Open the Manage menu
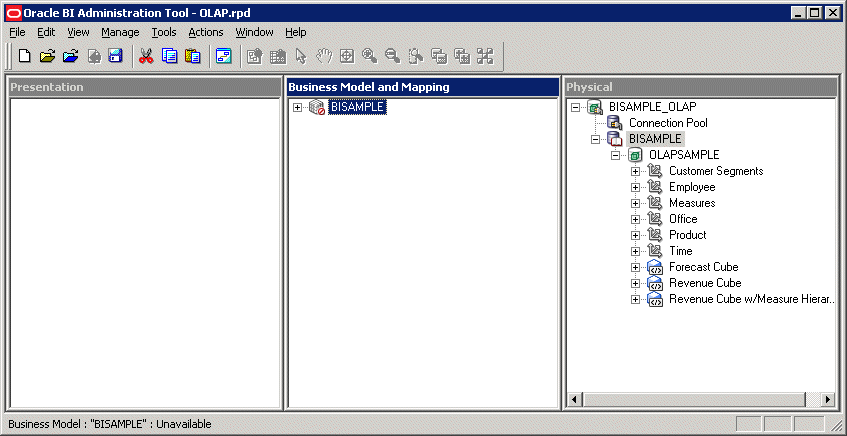This screenshot has height=436, width=847. [120, 32]
